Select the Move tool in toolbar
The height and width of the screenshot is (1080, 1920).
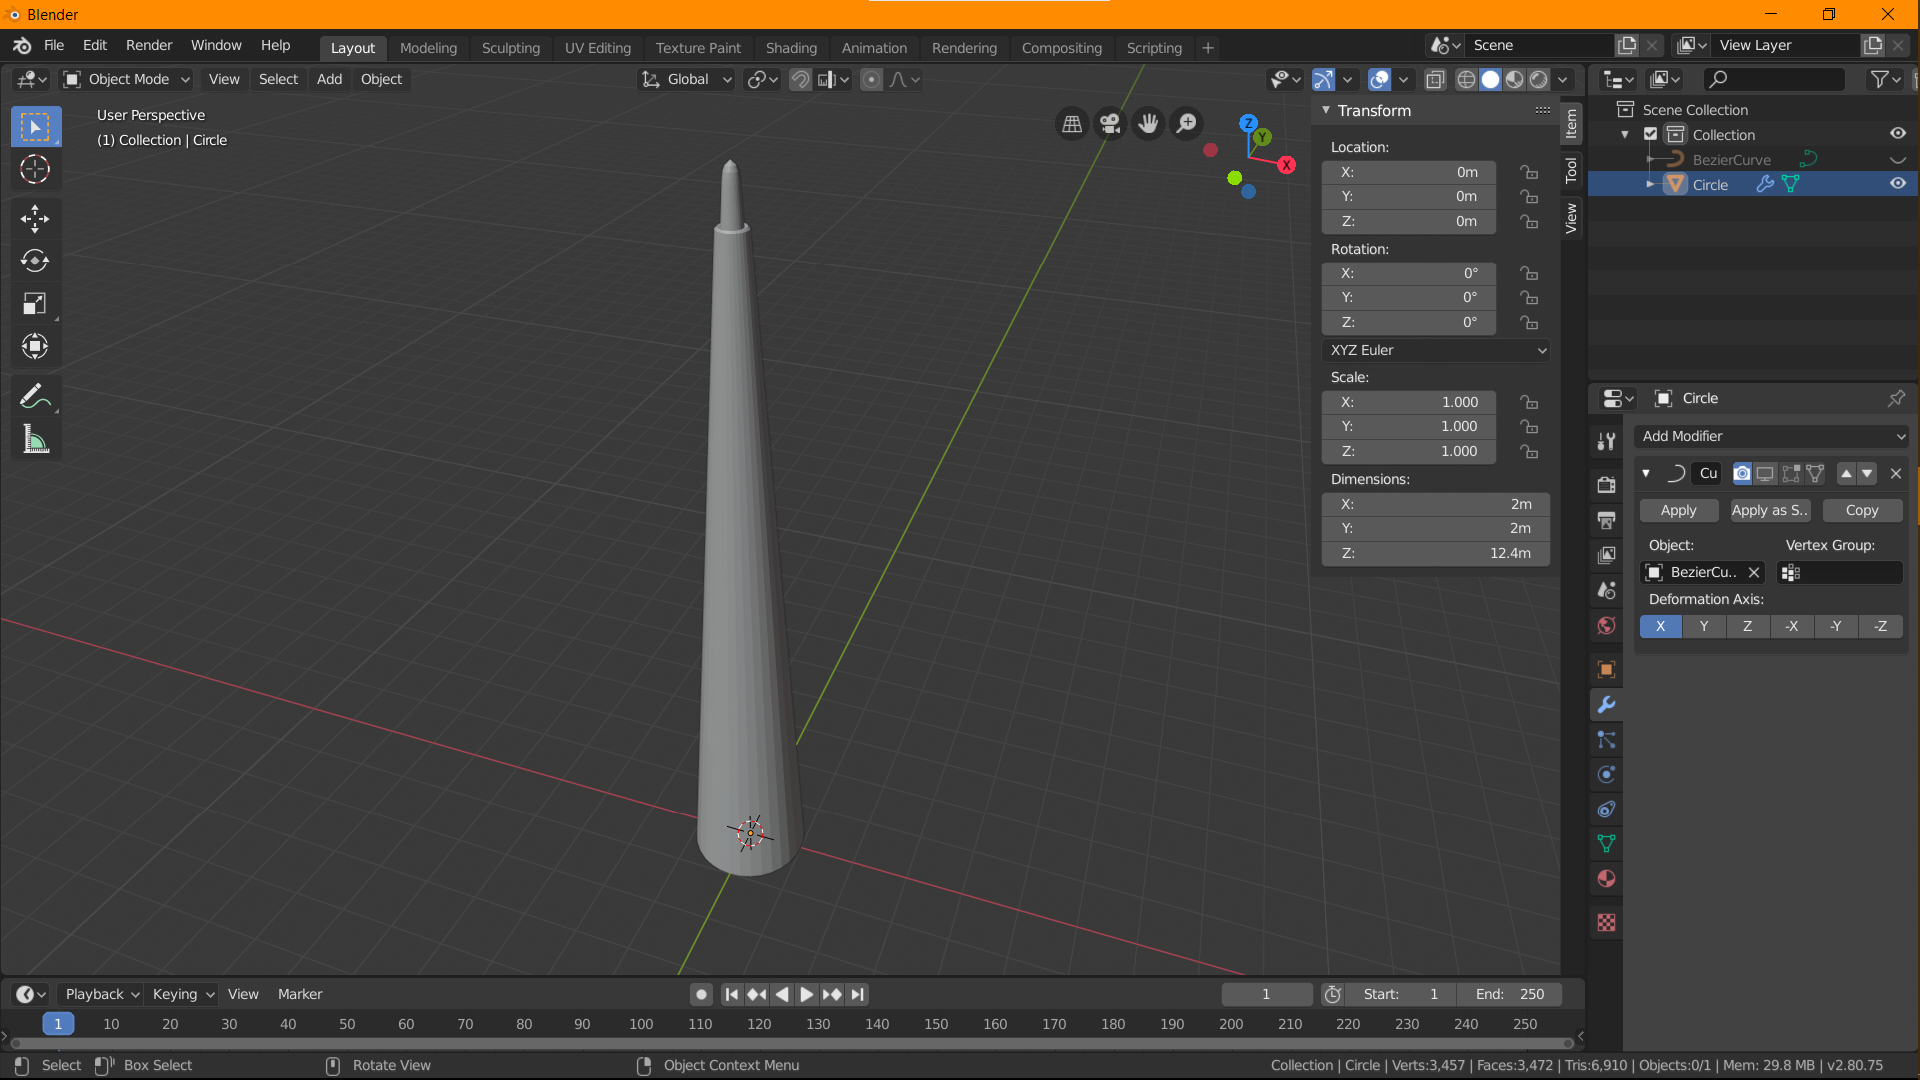click(35, 218)
